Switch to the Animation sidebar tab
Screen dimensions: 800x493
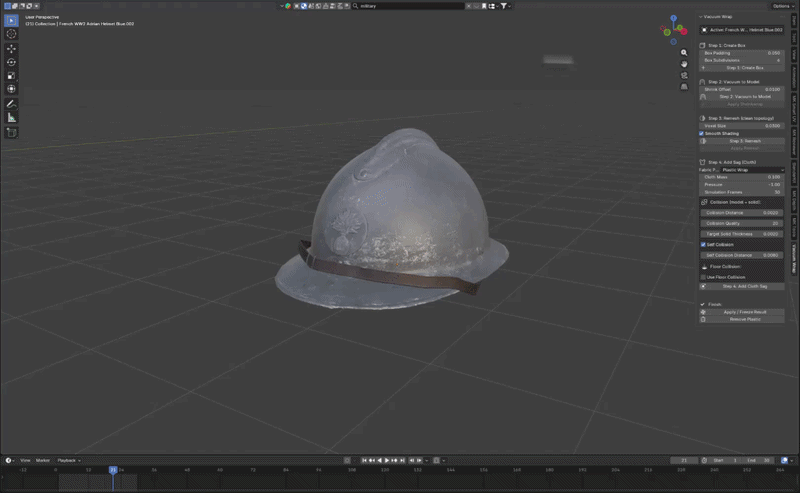pos(794,77)
